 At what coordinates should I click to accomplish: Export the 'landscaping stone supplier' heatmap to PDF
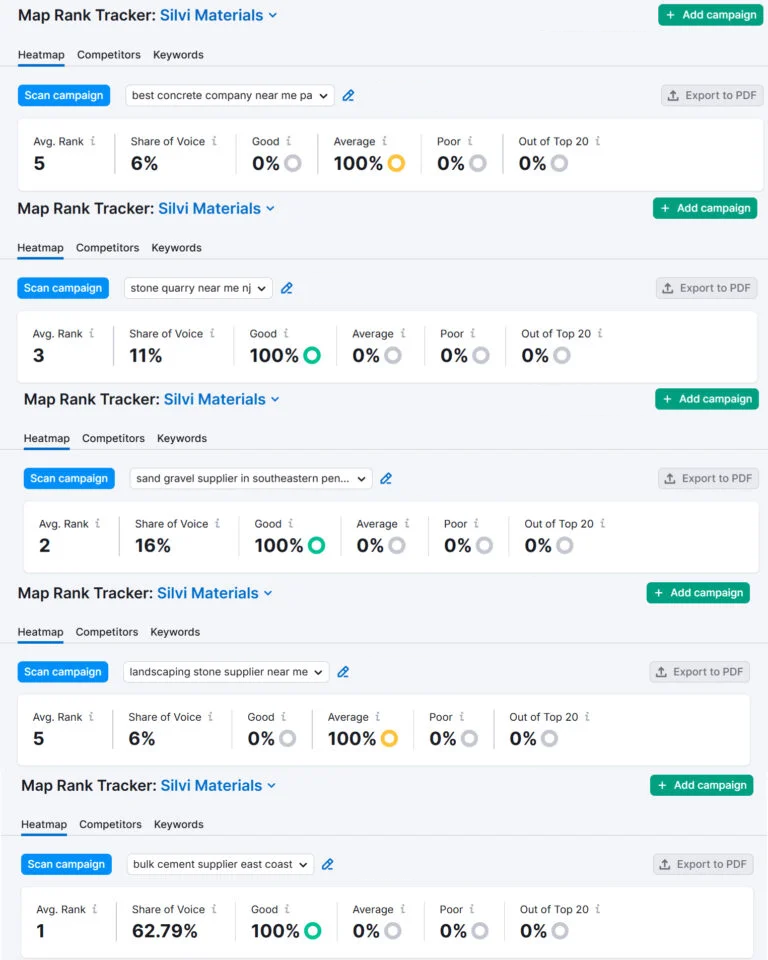[x=699, y=672]
